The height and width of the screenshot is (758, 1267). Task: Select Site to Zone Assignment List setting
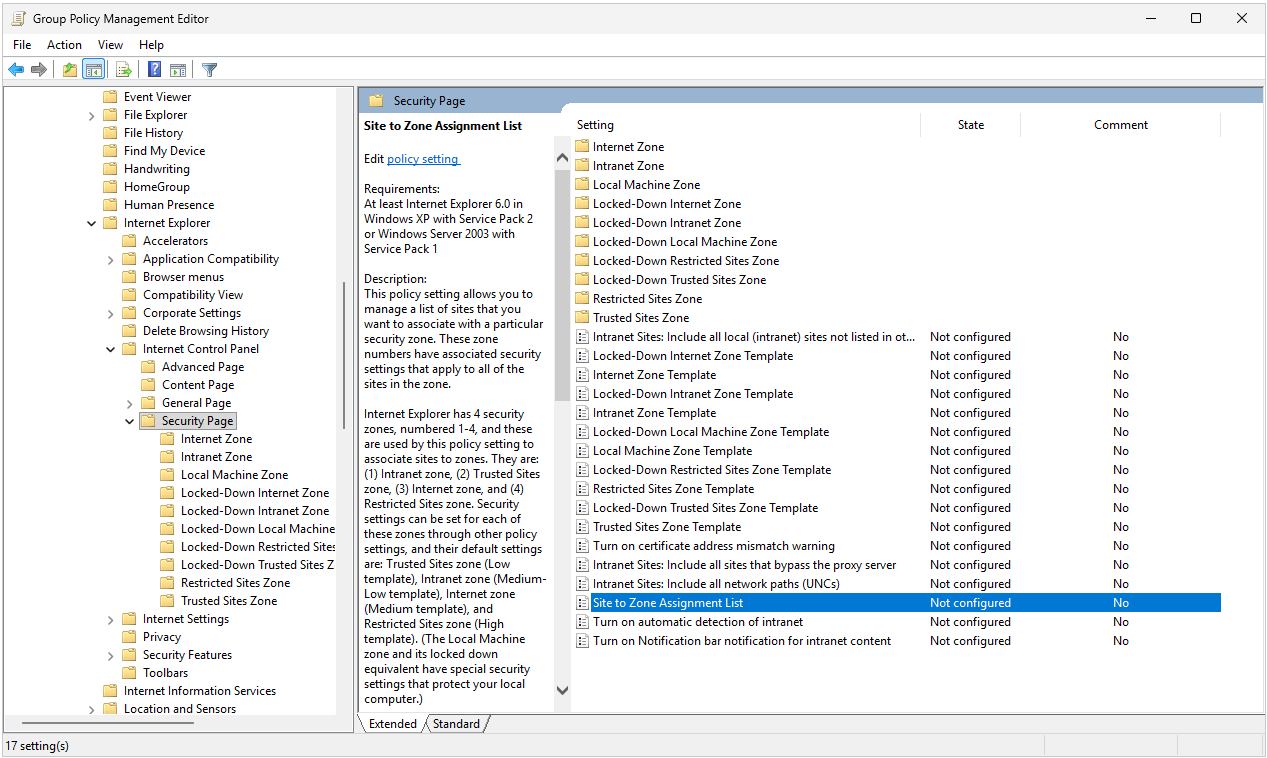click(898, 603)
